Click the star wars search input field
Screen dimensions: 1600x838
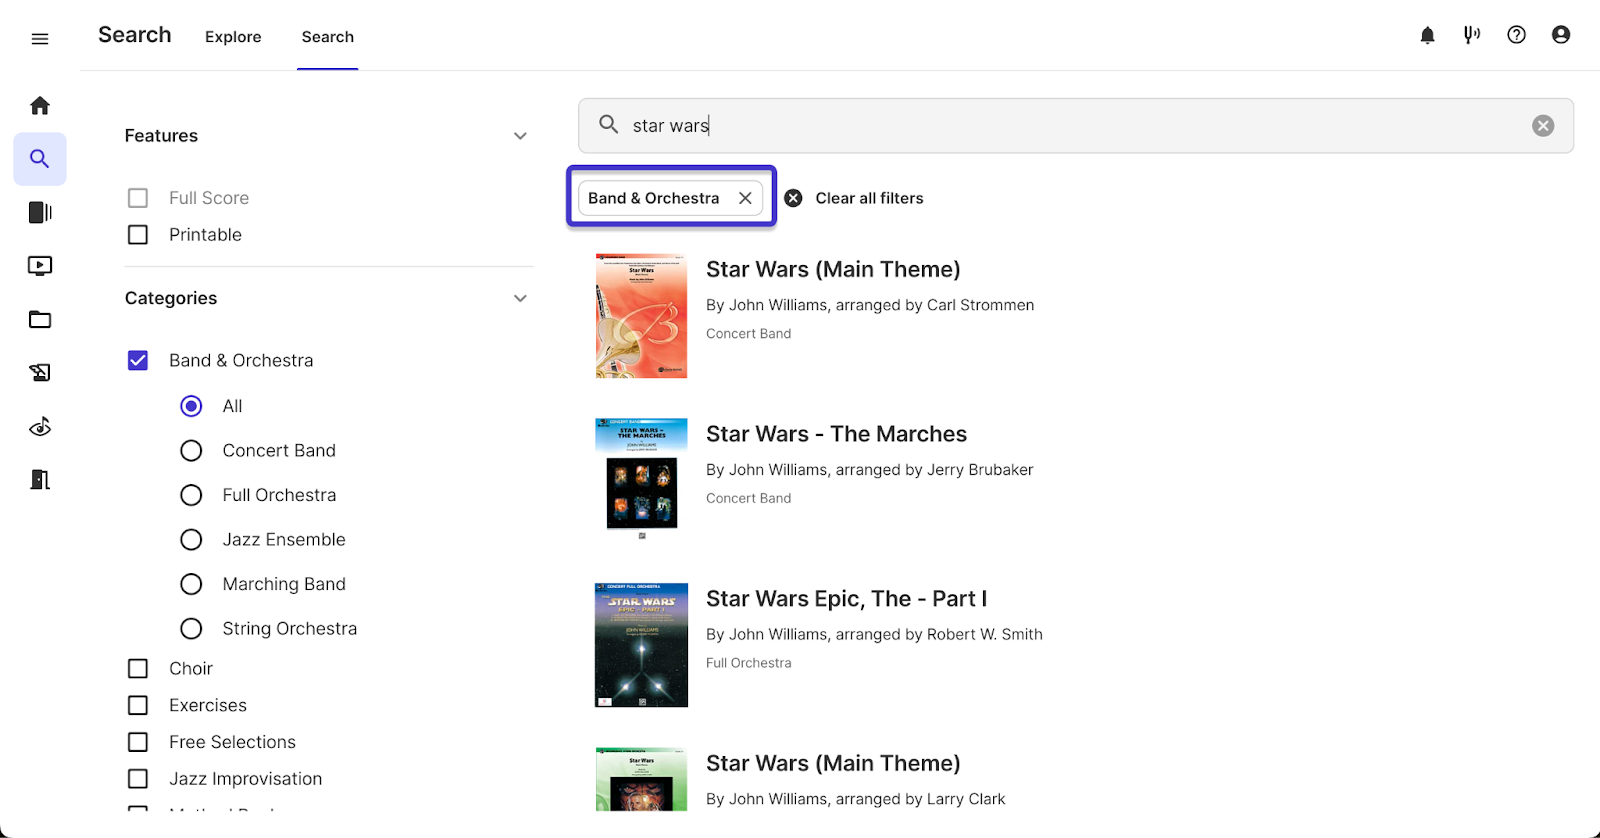coord(1076,126)
